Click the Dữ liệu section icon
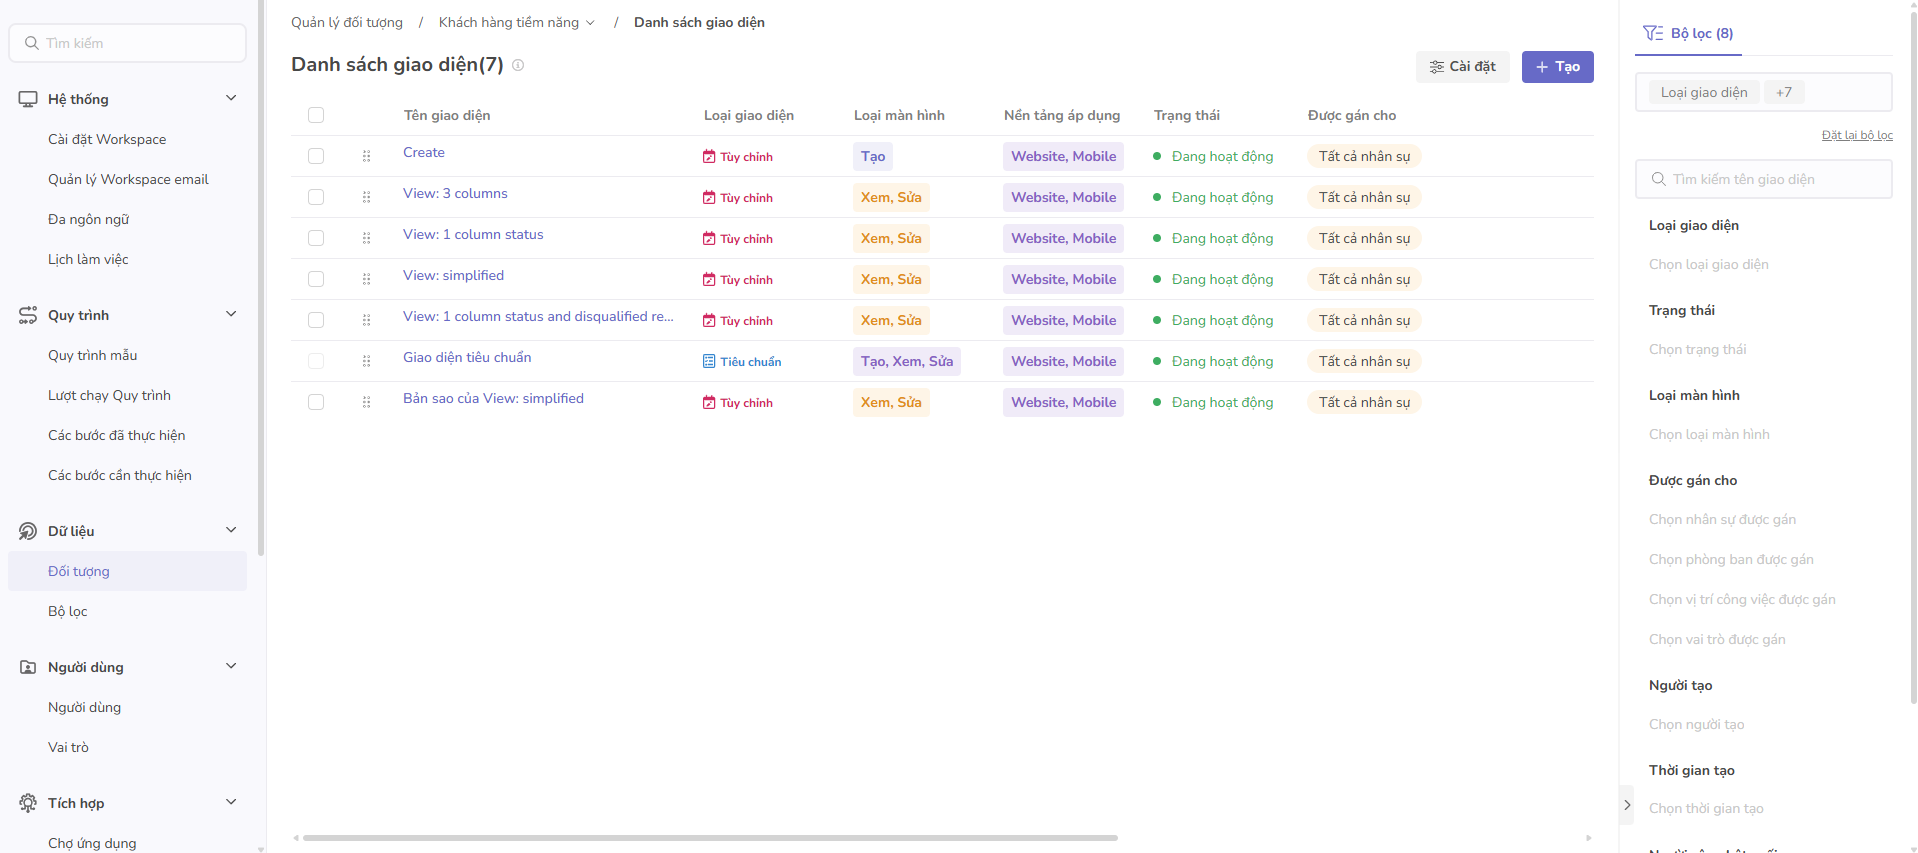Viewport: 1918px width, 853px height. (x=28, y=531)
